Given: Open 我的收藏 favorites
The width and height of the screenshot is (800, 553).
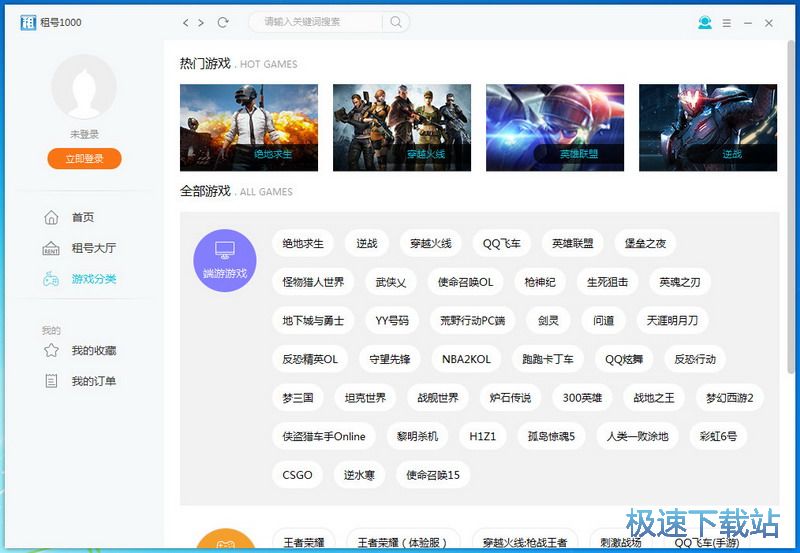Looking at the screenshot, I should pos(93,351).
